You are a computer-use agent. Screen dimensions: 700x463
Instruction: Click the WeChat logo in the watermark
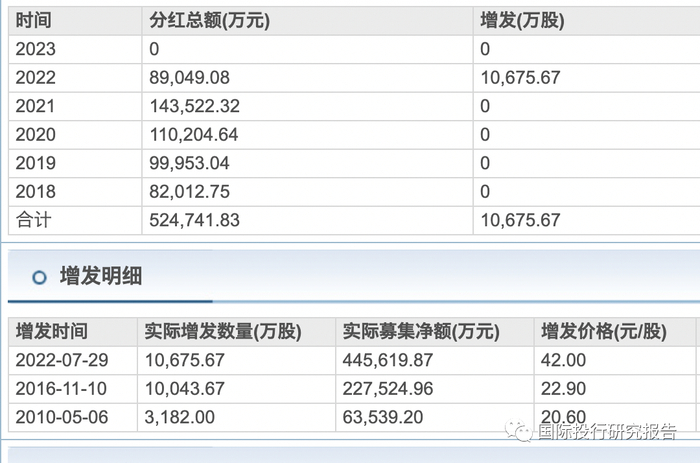tap(519, 431)
